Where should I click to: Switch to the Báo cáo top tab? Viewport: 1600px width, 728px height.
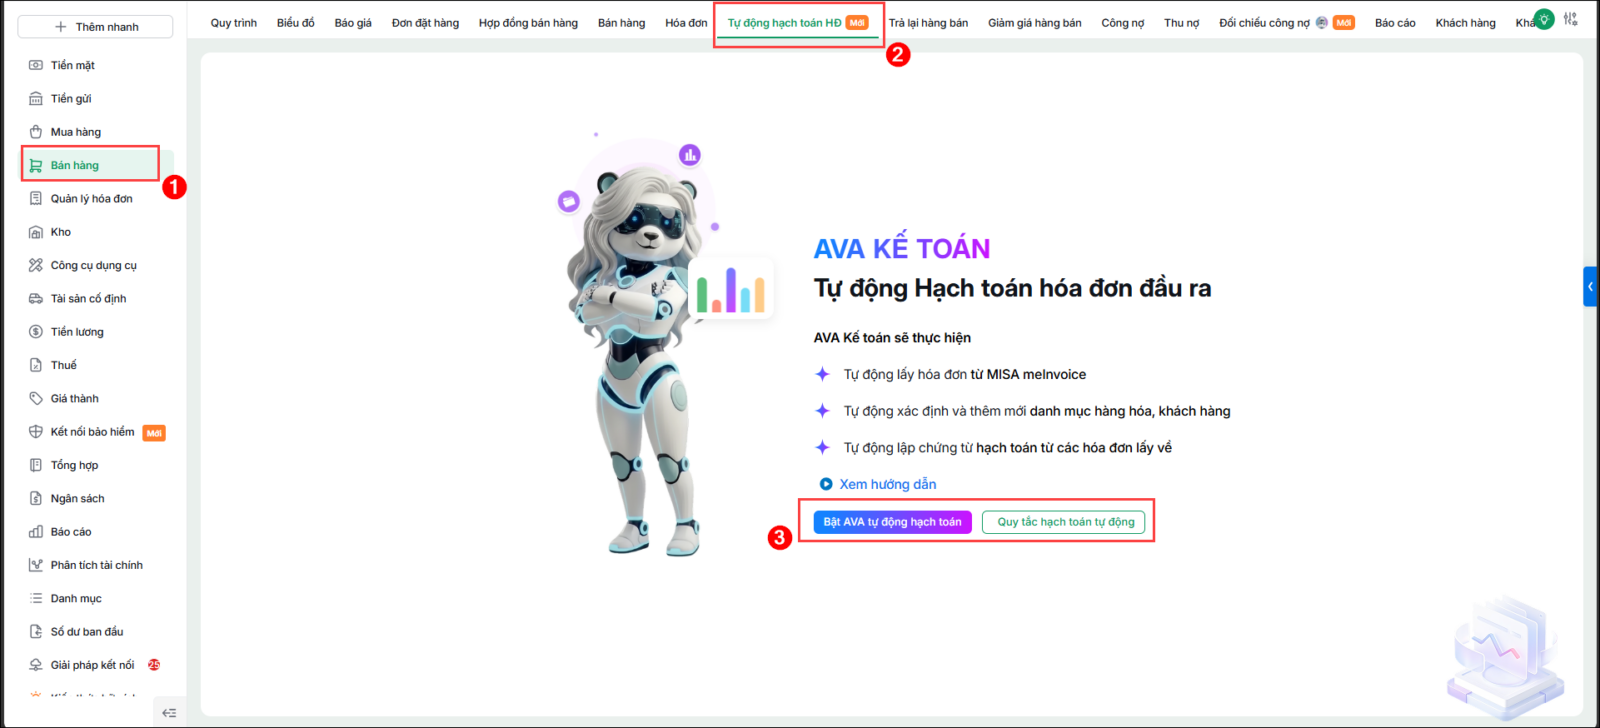tap(1395, 23)
